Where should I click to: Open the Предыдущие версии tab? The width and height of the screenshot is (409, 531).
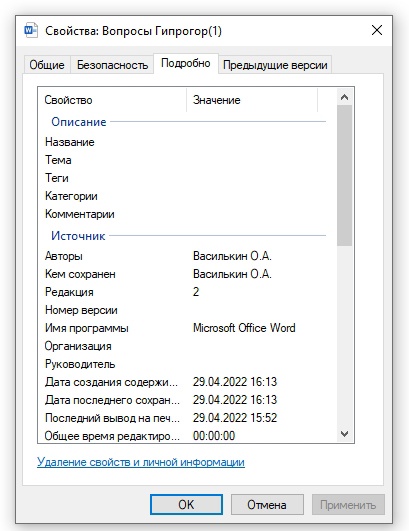(275, 65)
